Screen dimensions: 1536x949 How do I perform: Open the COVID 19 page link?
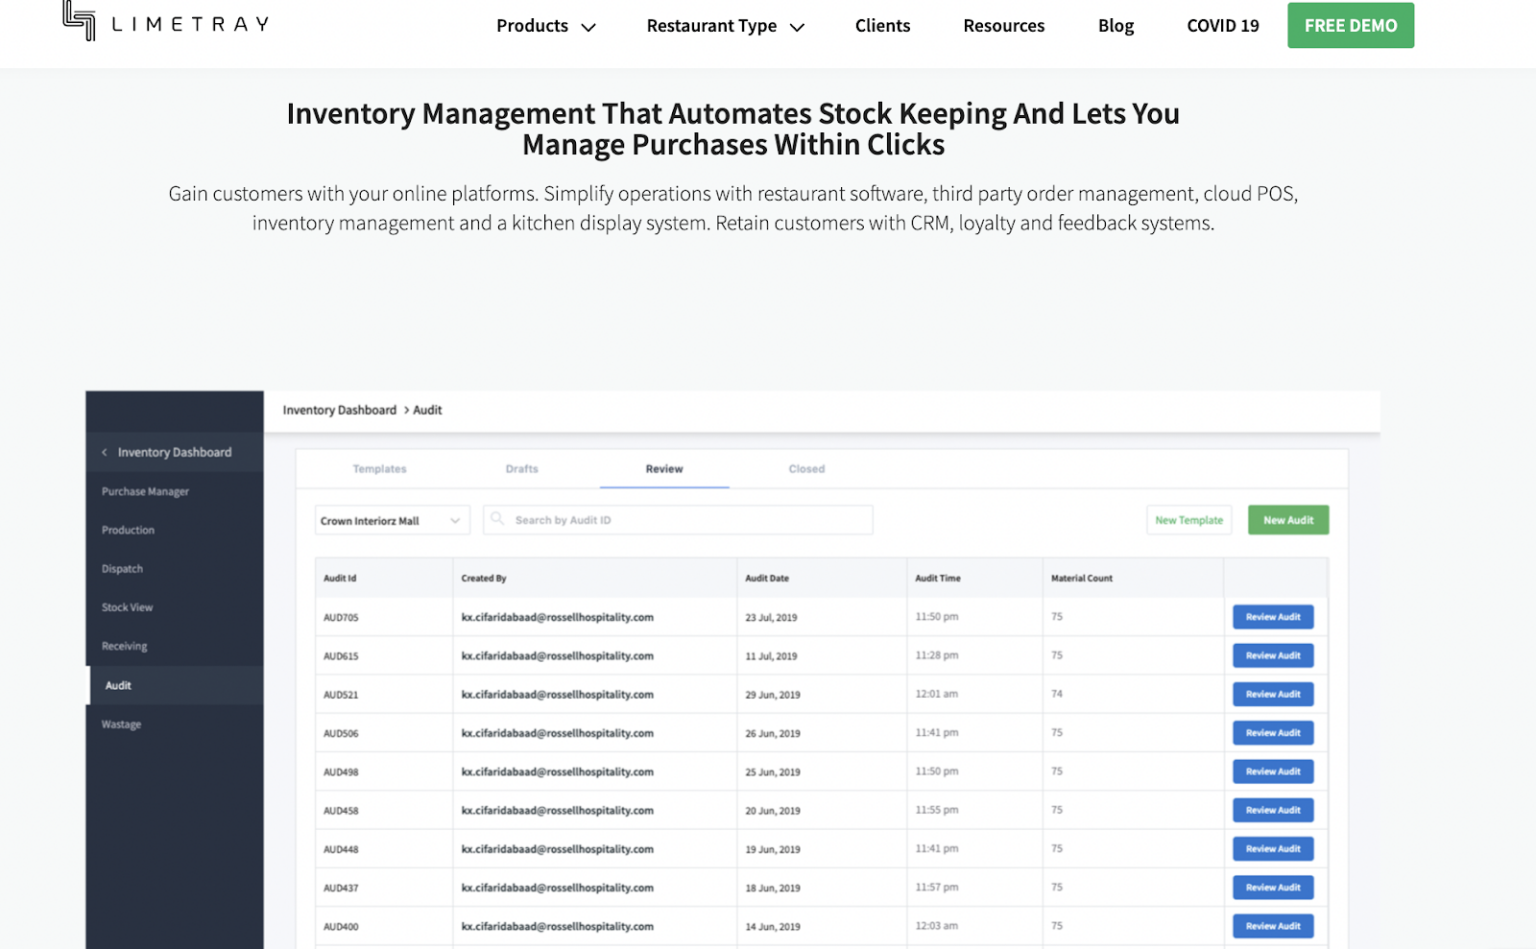(x=1222, y=26)
